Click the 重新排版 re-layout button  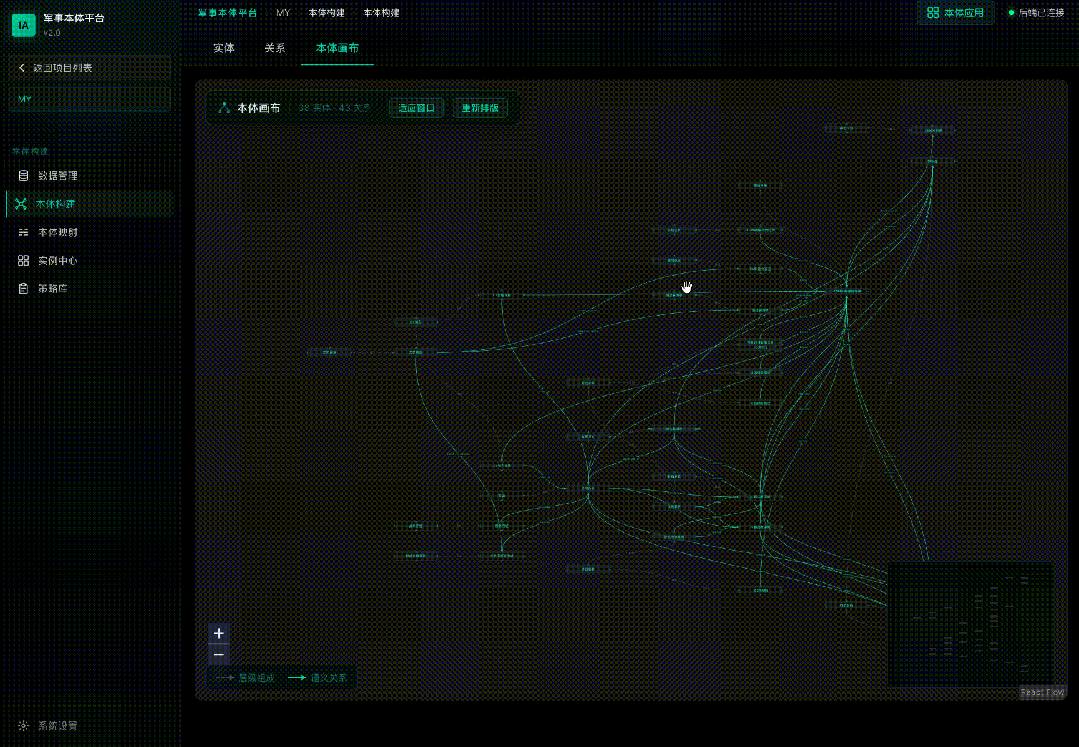point(480,108)
